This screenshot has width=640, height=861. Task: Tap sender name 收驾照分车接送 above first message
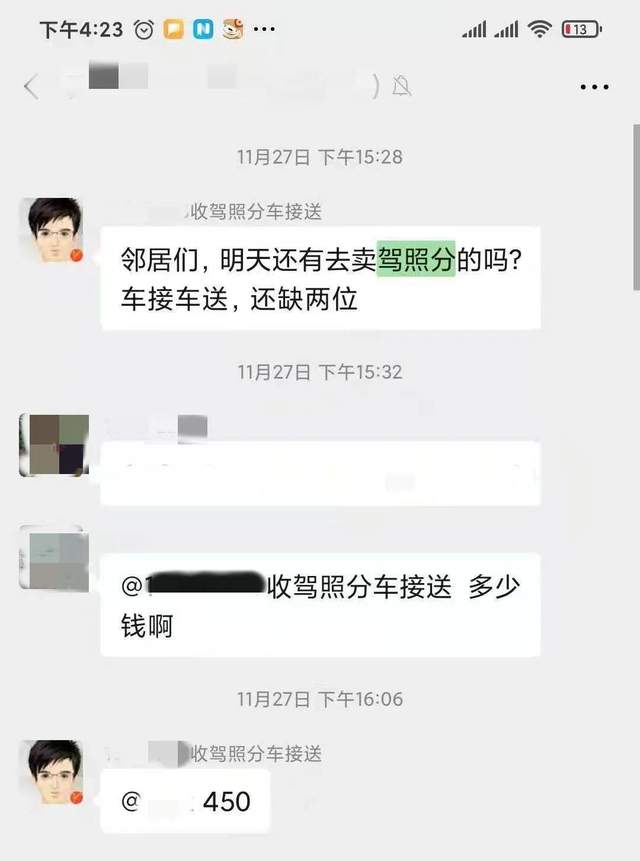[x=255, y=212]
